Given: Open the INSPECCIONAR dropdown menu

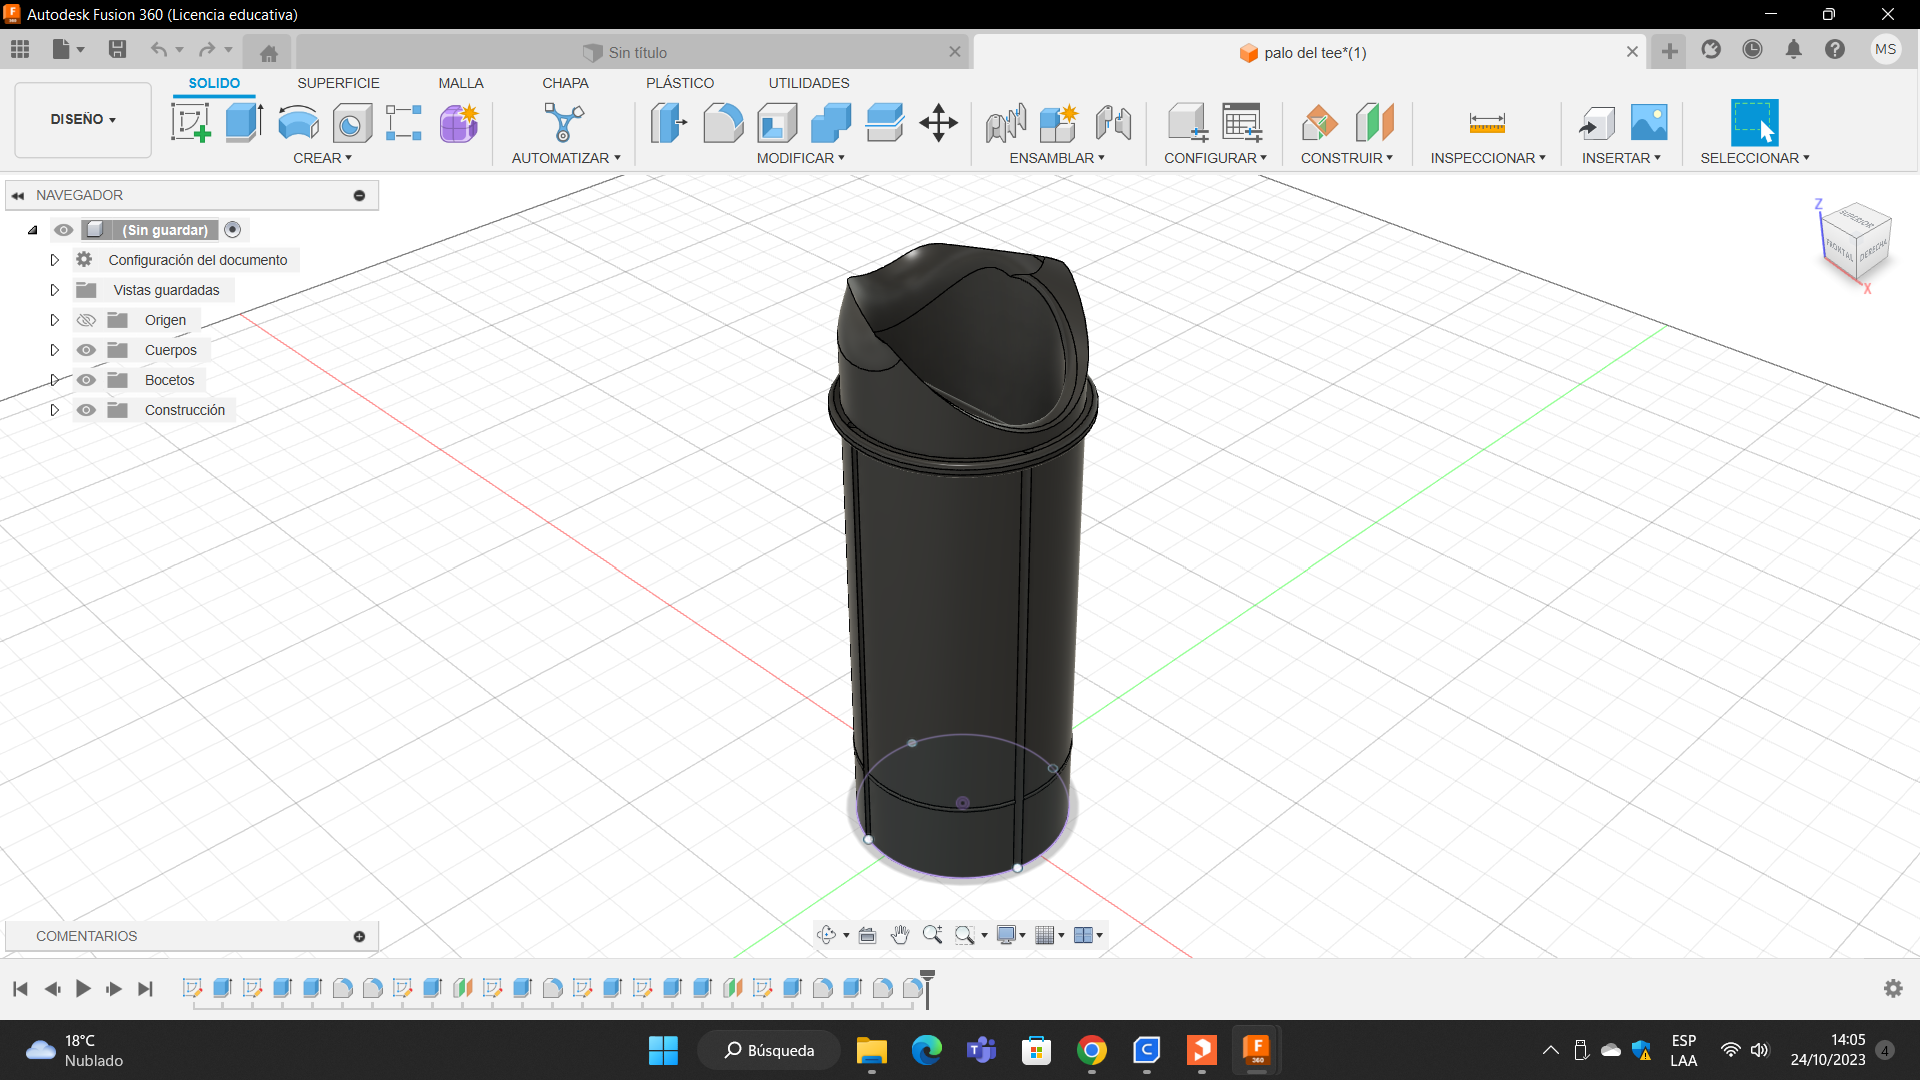Looking at the screenshot, I should click(1488, 158).
